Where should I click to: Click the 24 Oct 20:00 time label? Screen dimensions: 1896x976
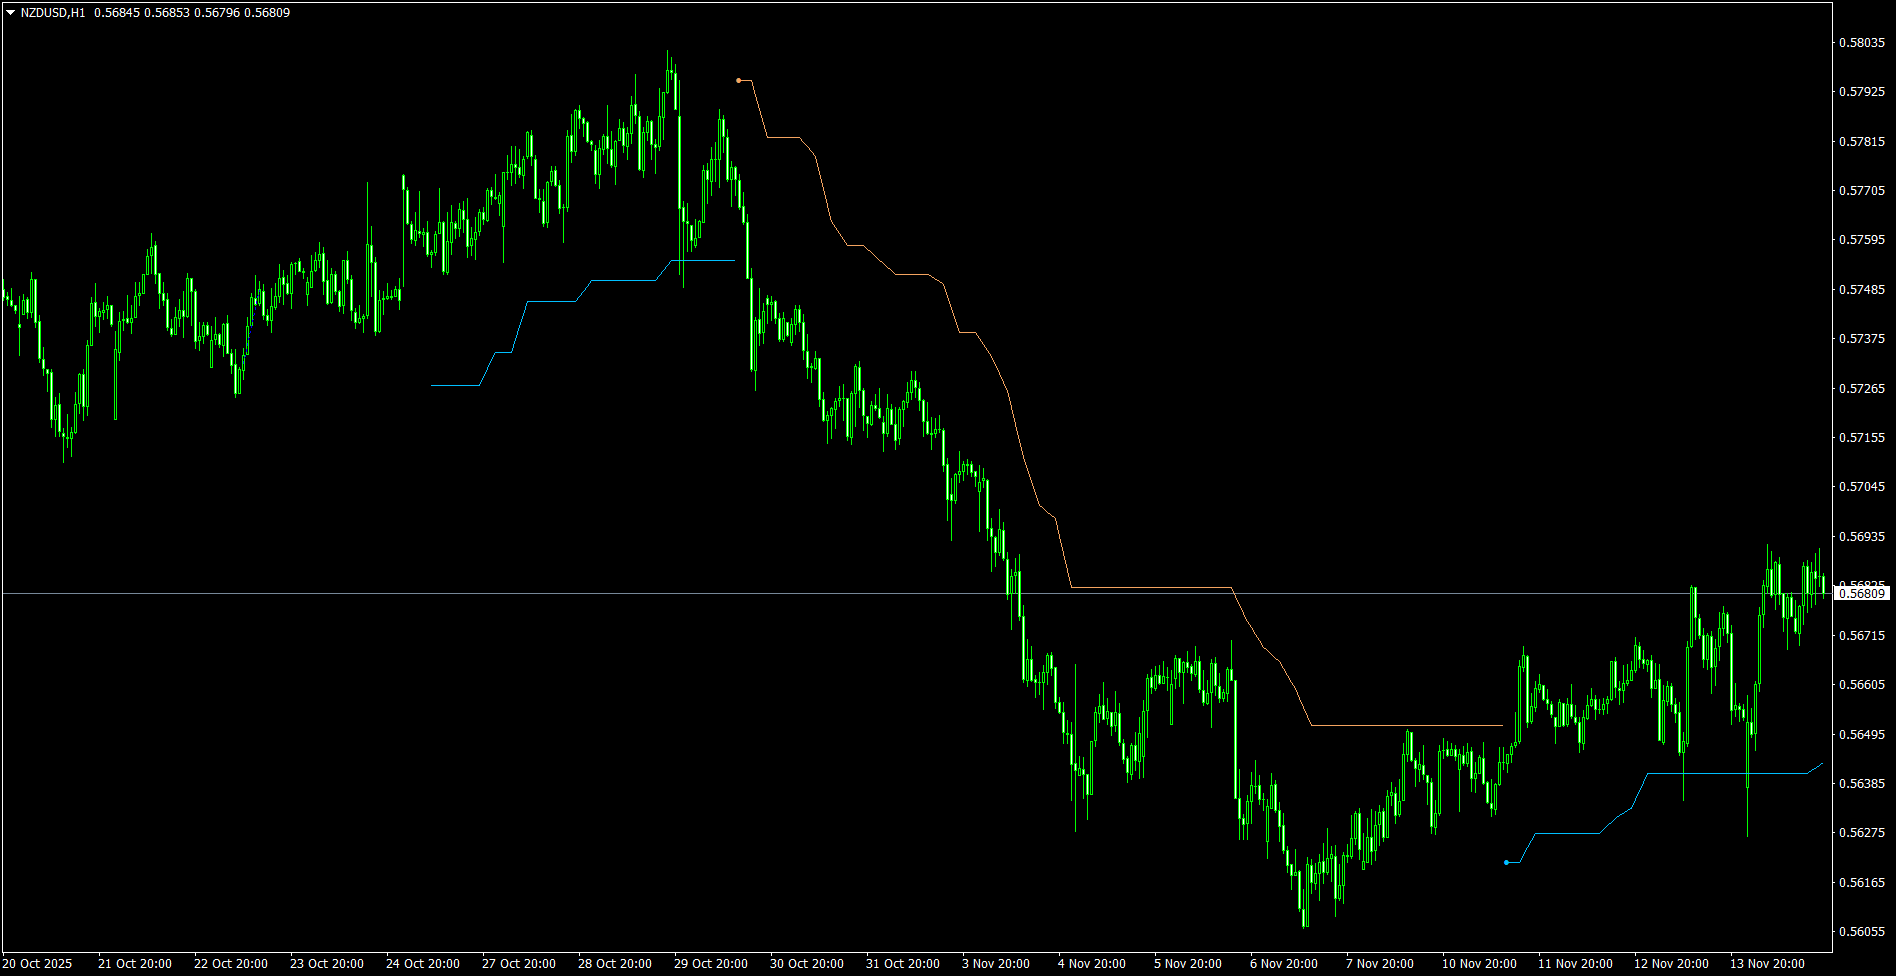(x=423, y=964)
